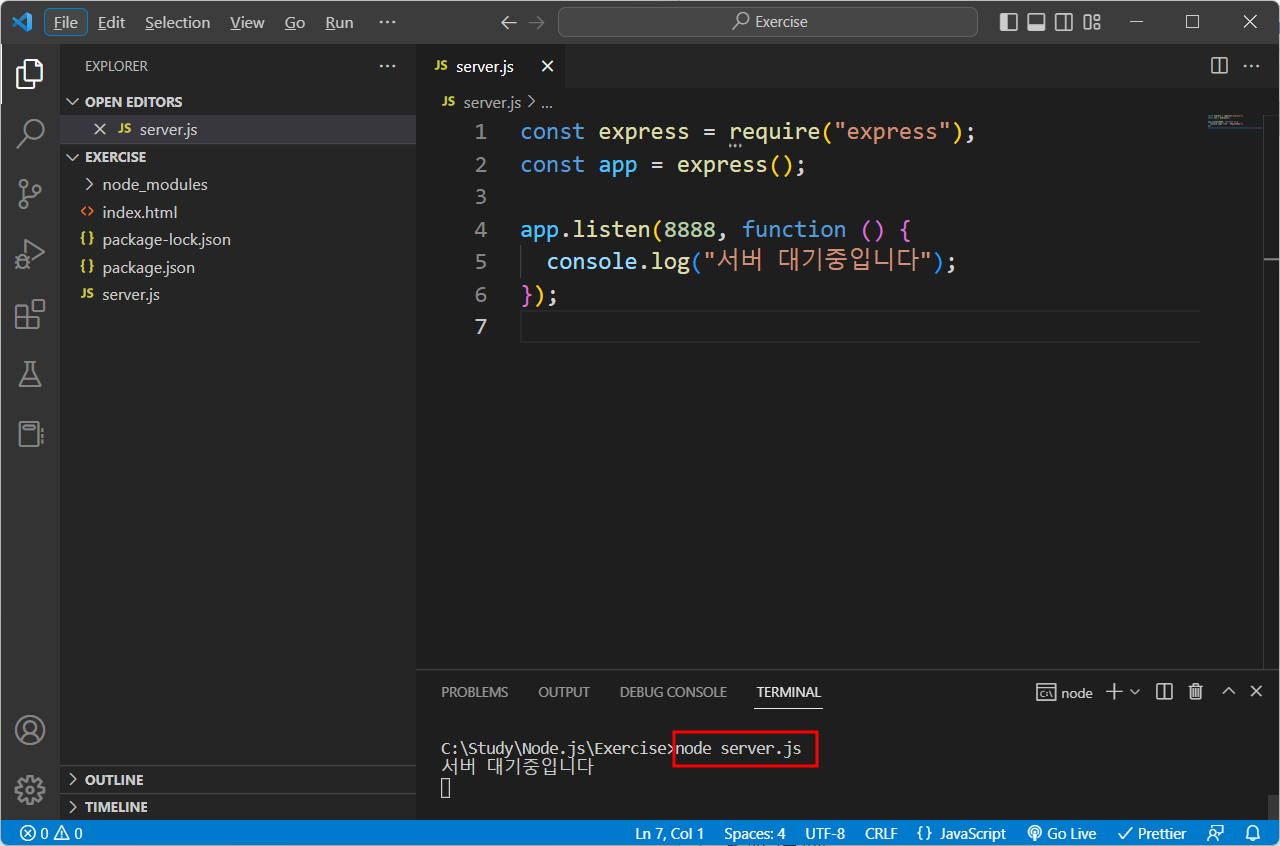
Task: Click the VS Code logo icon
Action: pyautogui.click(x=22, y=22)
